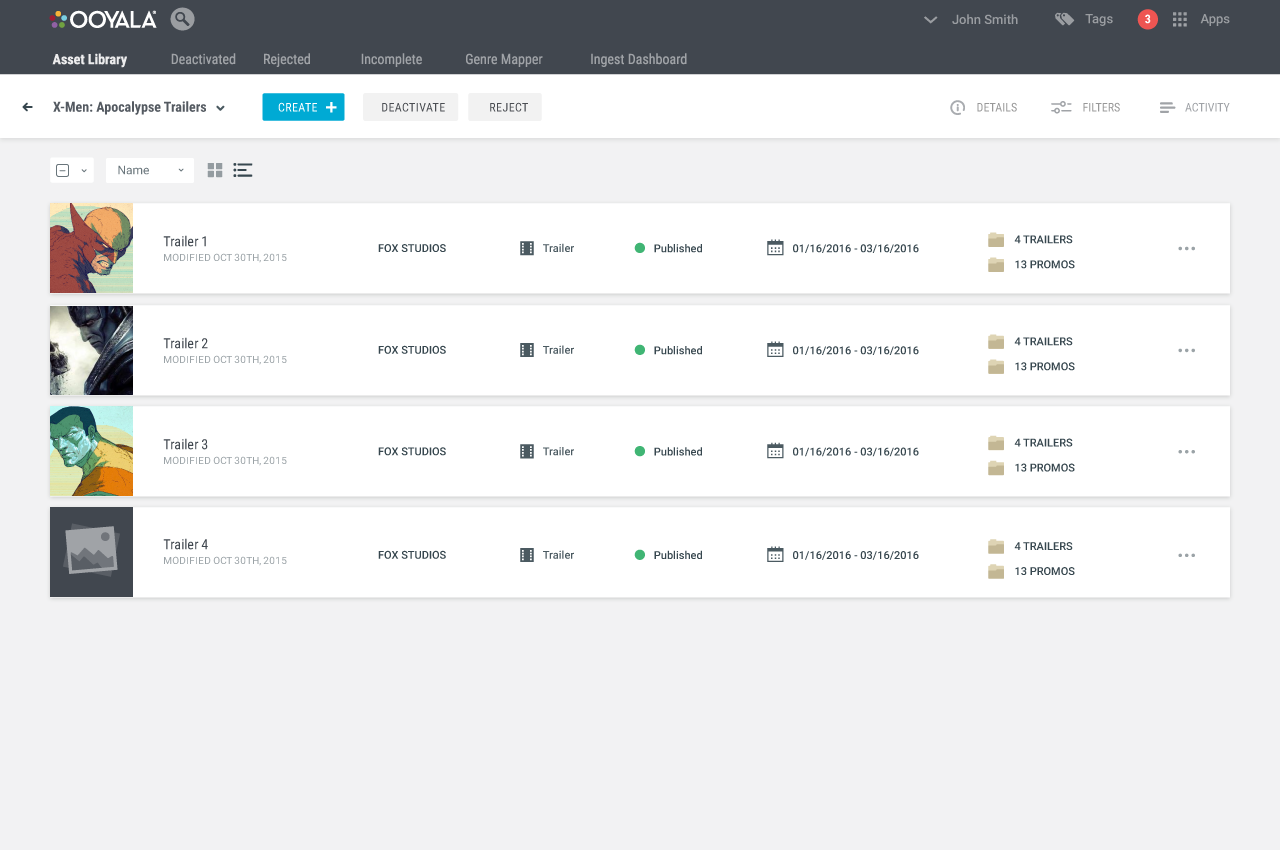Open the Trailer 4 placeholder thumbnail

coord(91,552)
